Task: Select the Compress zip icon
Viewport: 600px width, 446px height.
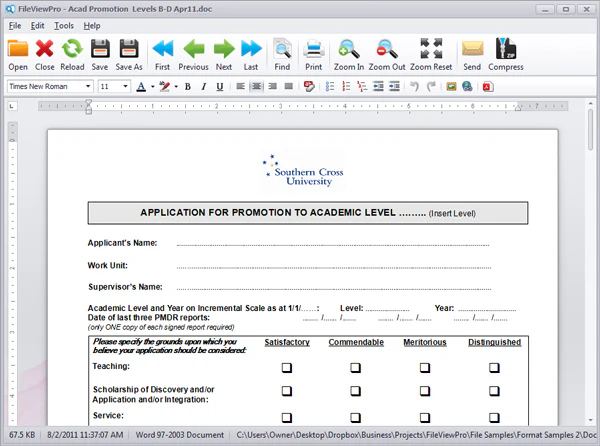Action: click(x=505, y=49)
